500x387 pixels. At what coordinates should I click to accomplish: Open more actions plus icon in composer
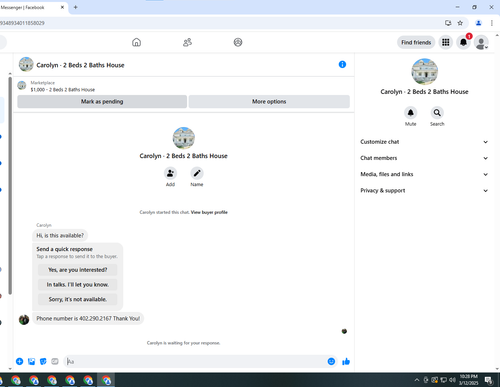click(20, 361)
